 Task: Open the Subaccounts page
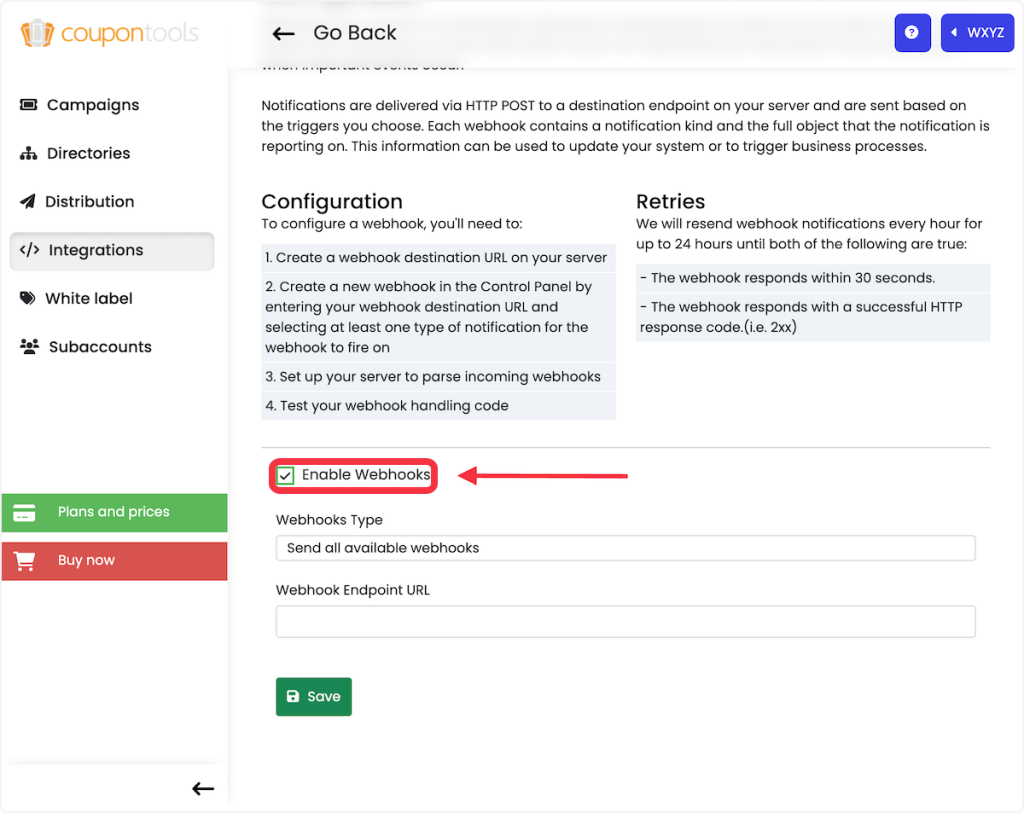coord(100,347)
